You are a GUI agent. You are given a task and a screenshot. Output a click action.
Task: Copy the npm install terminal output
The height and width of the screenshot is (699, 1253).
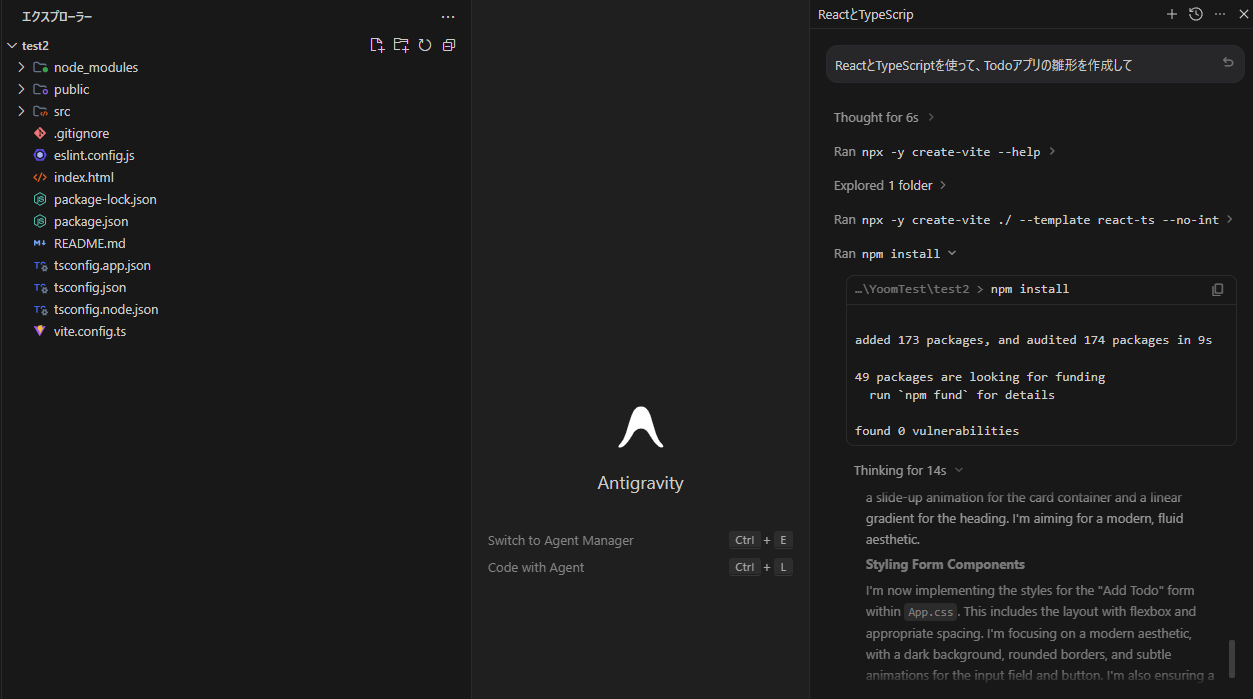1217,290
